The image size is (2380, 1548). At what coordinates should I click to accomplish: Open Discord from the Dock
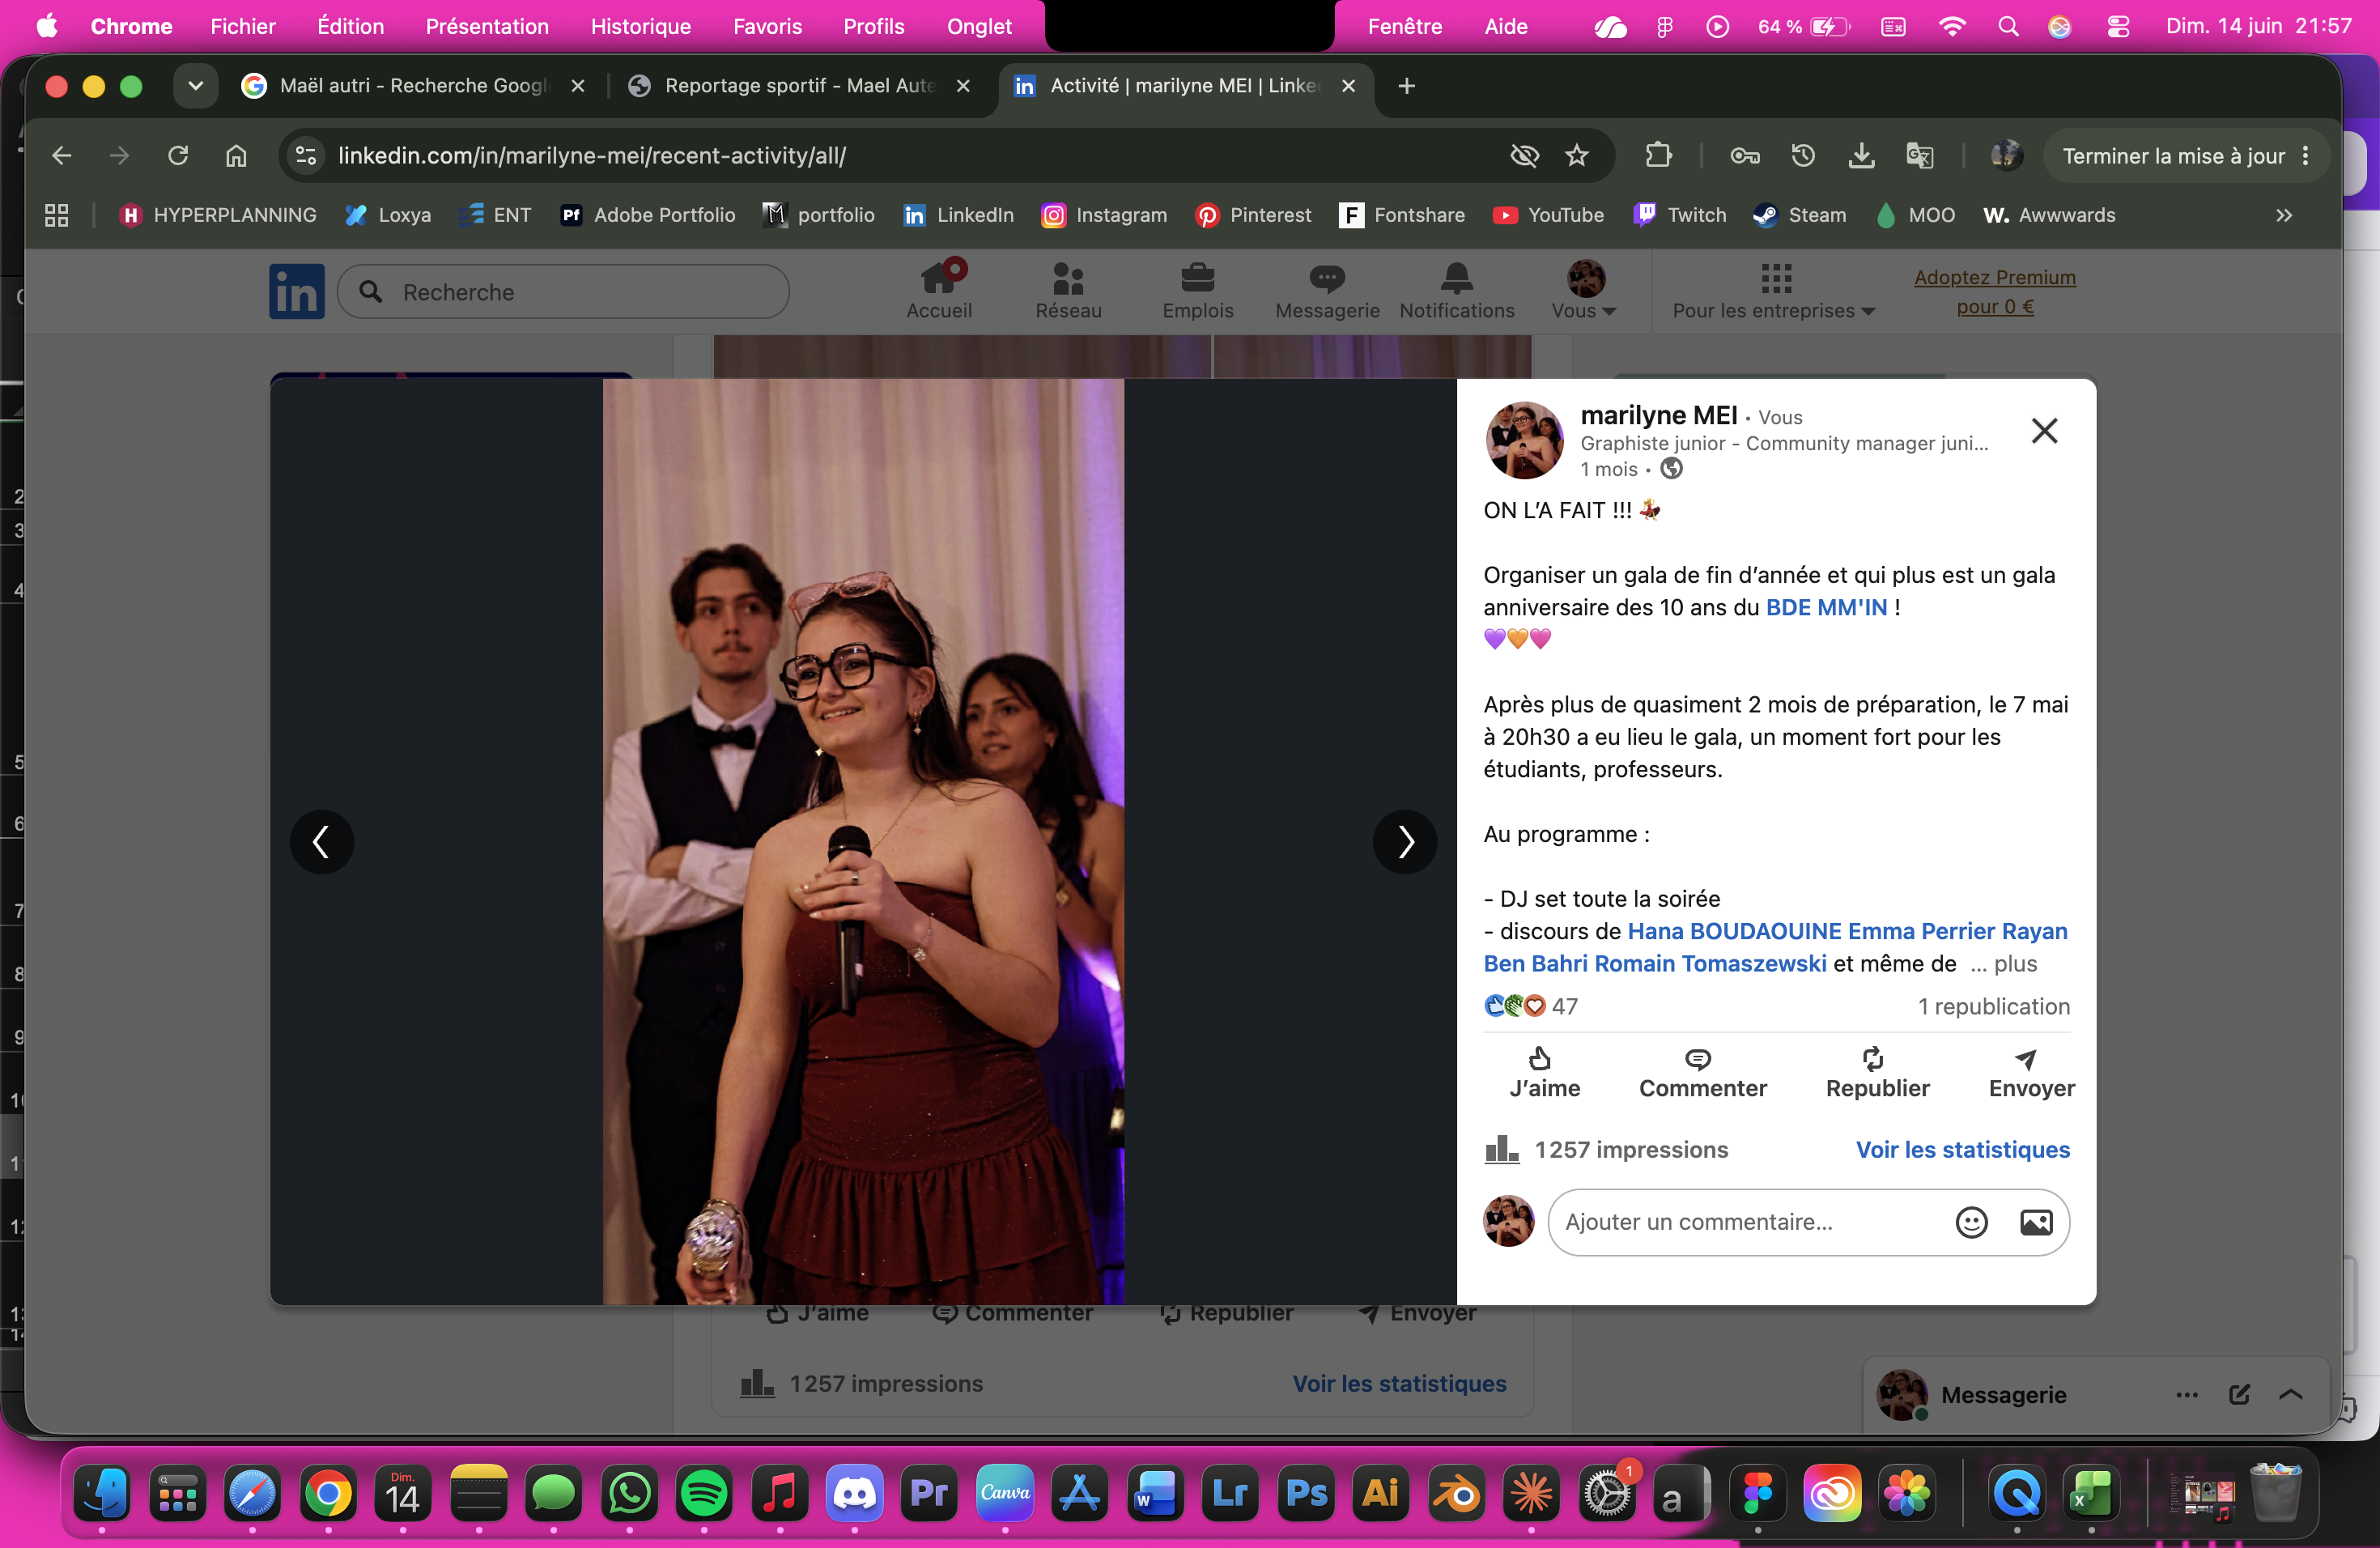pyautogui.click(x=854, y=1494)
